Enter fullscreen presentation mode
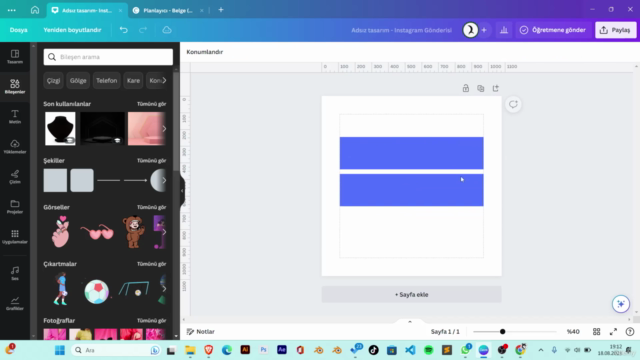The width and height of the screenshot is (640, 360). 613,331
